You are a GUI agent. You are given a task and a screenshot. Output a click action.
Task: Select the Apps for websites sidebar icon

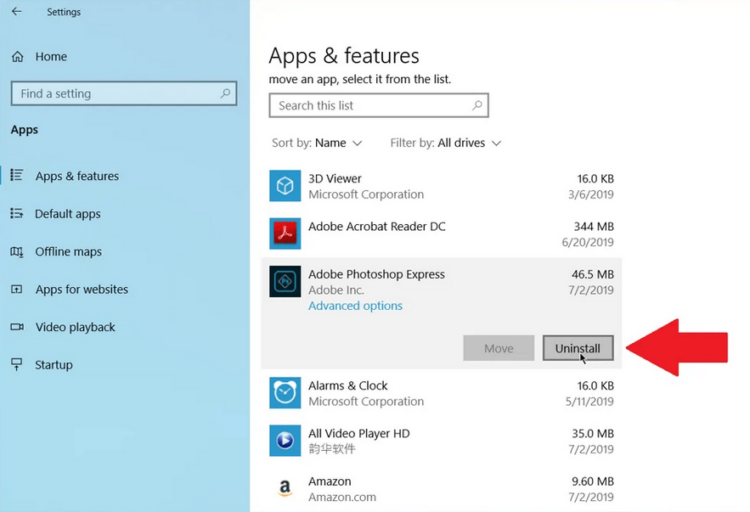click(17, 289)
